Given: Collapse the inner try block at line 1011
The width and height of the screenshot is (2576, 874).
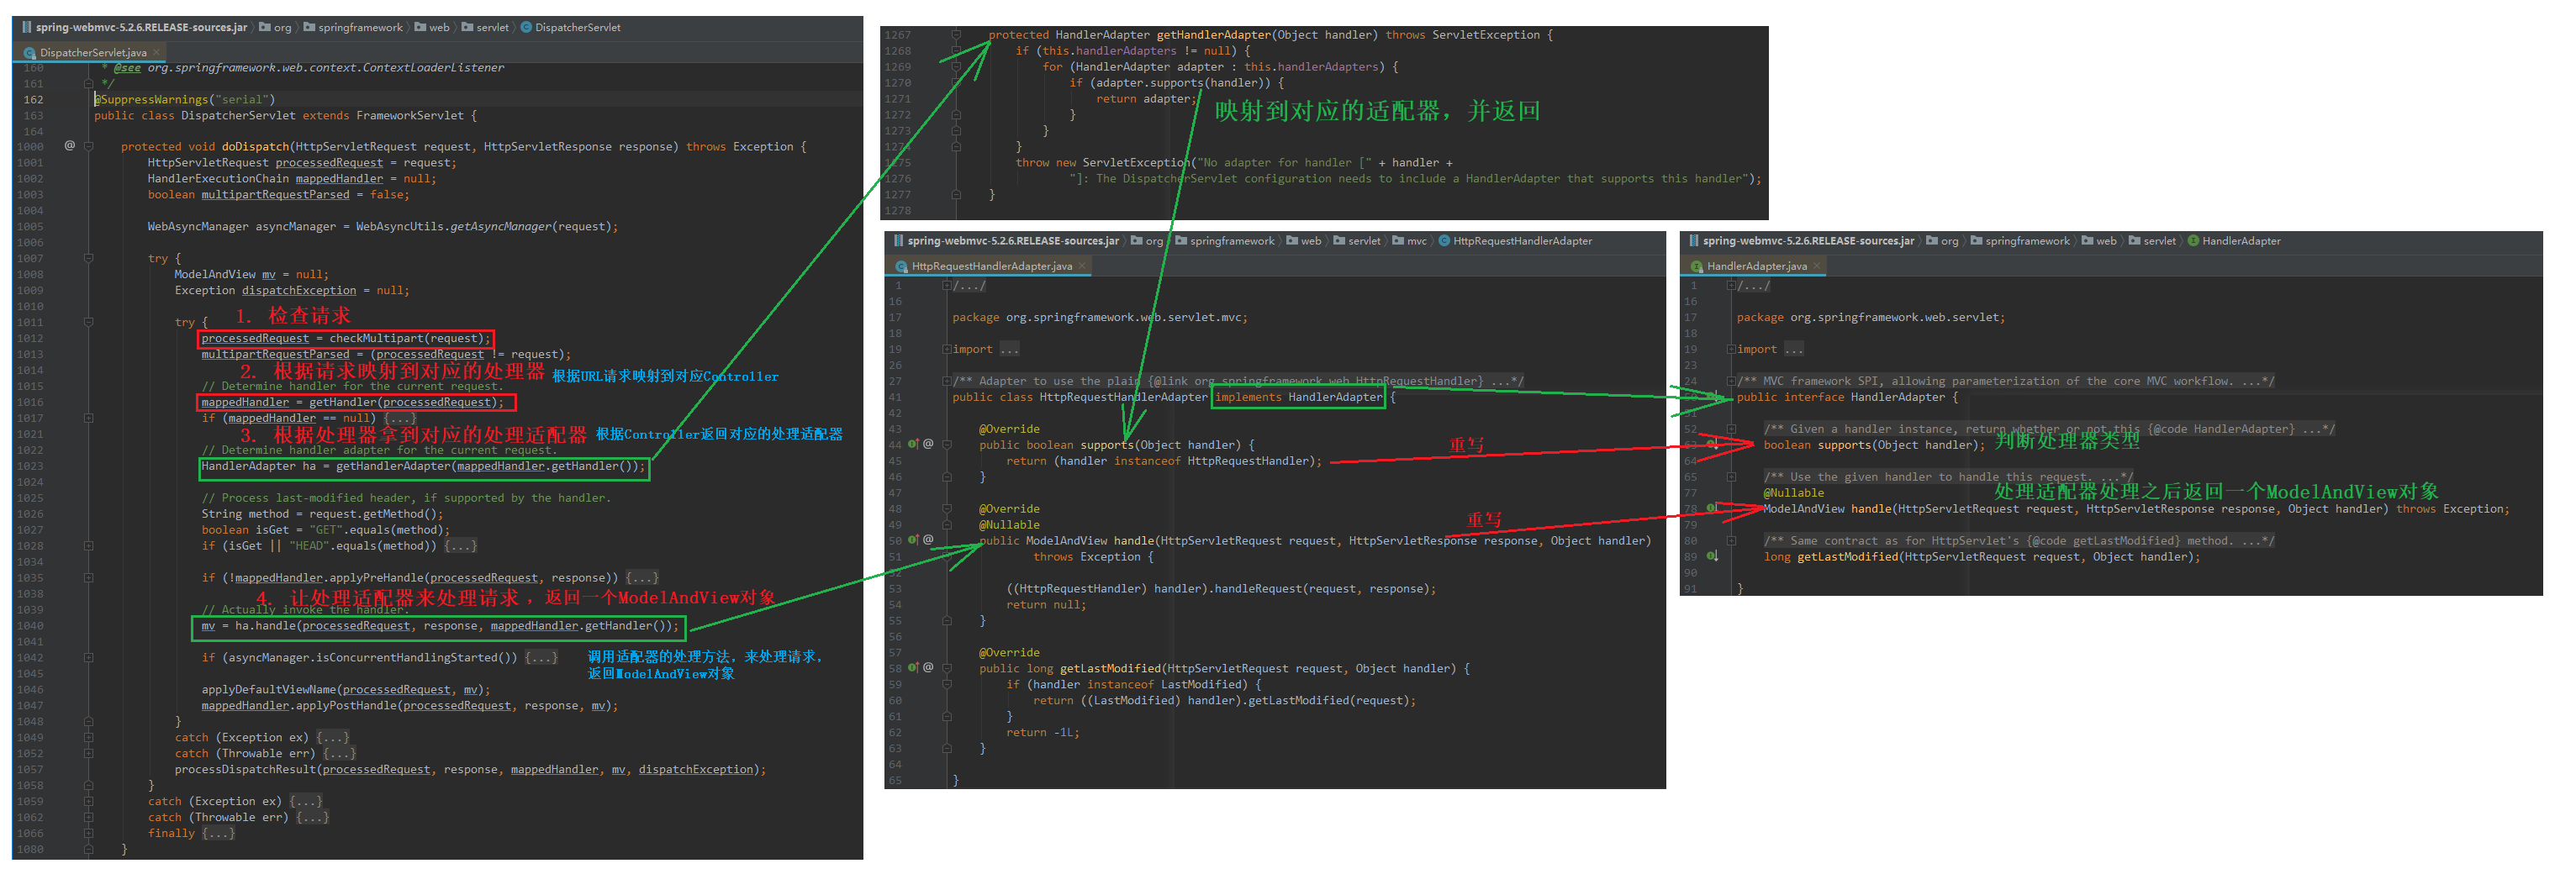Looking at the screenshot, I should coord(88,322).
